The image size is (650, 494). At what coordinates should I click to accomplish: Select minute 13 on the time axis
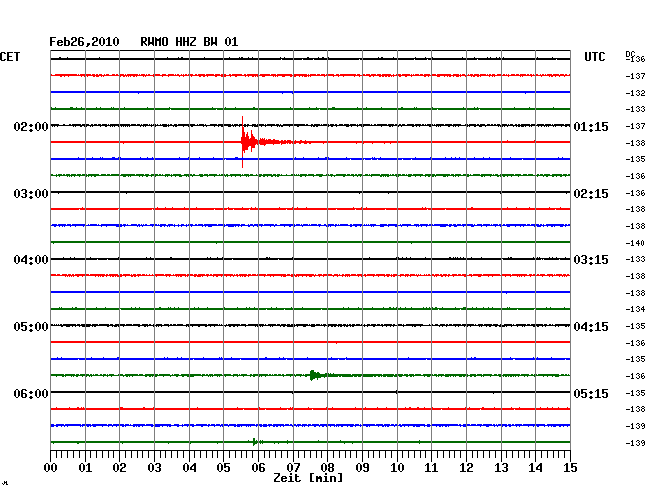pyautogui.click(x=501, y=467)
